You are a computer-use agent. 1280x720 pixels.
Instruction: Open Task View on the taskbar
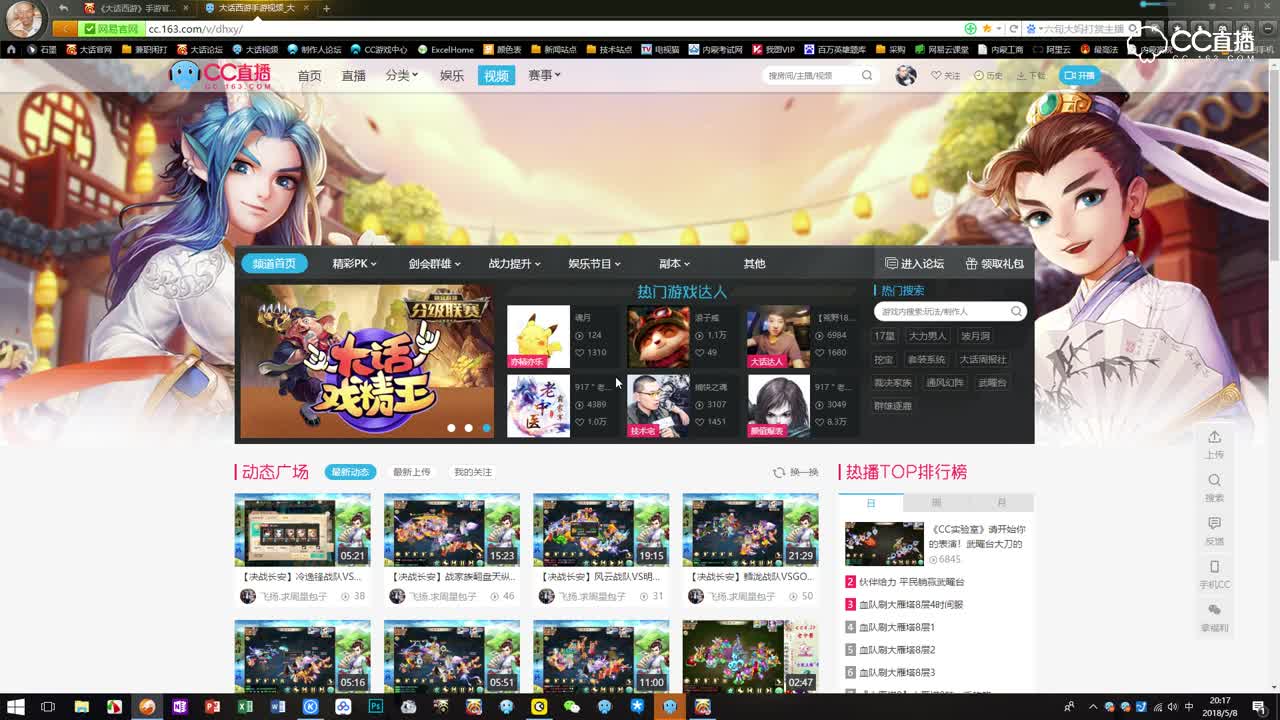pos(48,707)
